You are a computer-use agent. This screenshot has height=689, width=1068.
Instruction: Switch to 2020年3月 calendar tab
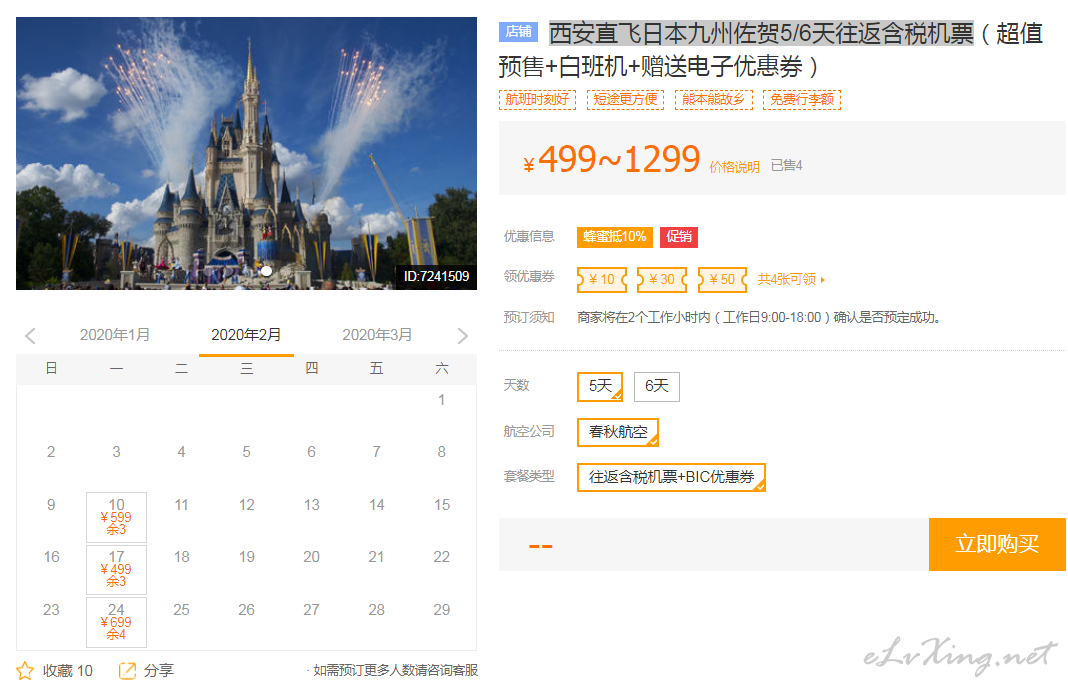click(x=377, y=335)
